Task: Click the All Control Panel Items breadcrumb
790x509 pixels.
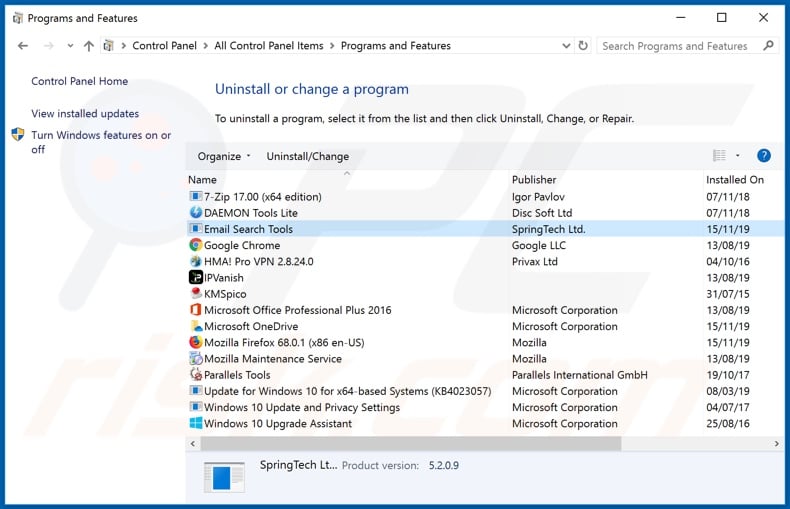Action: [269, 46]
